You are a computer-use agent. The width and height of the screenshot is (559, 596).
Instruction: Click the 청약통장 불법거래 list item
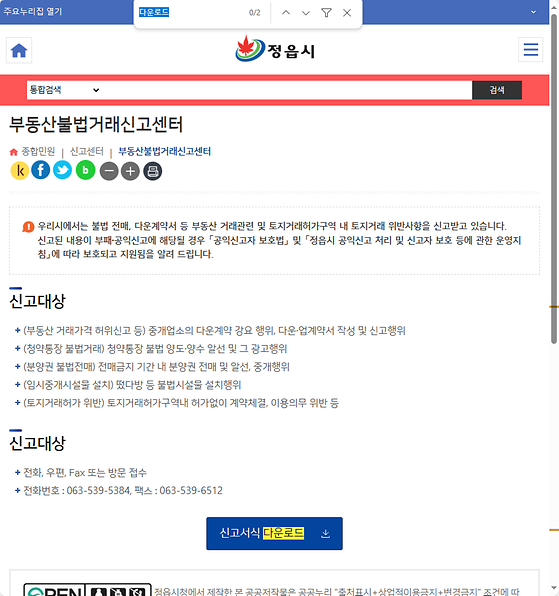pos(155,349)
